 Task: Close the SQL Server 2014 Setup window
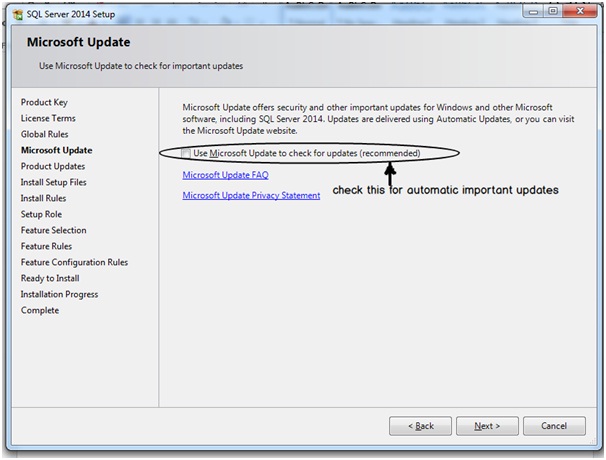580,12
